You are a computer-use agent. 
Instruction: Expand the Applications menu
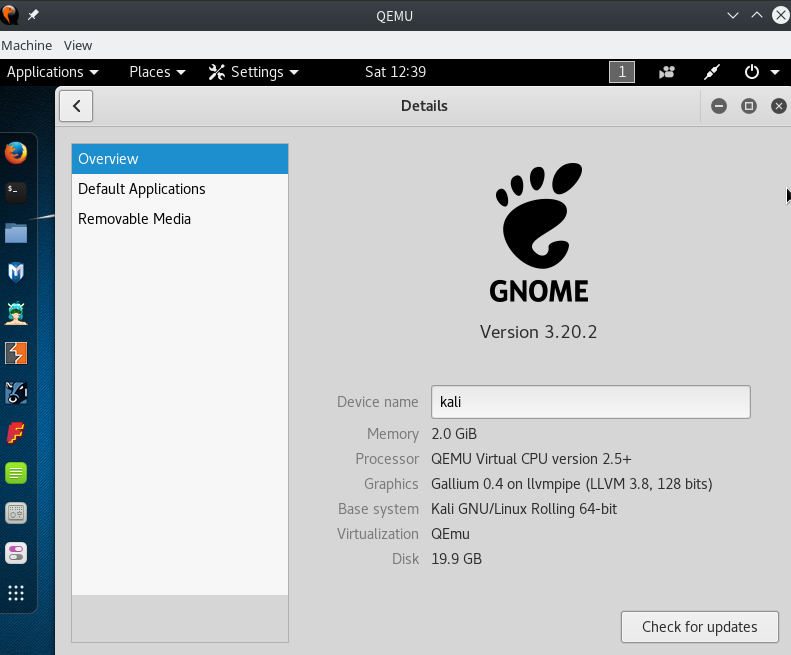[x=52, y=72]
